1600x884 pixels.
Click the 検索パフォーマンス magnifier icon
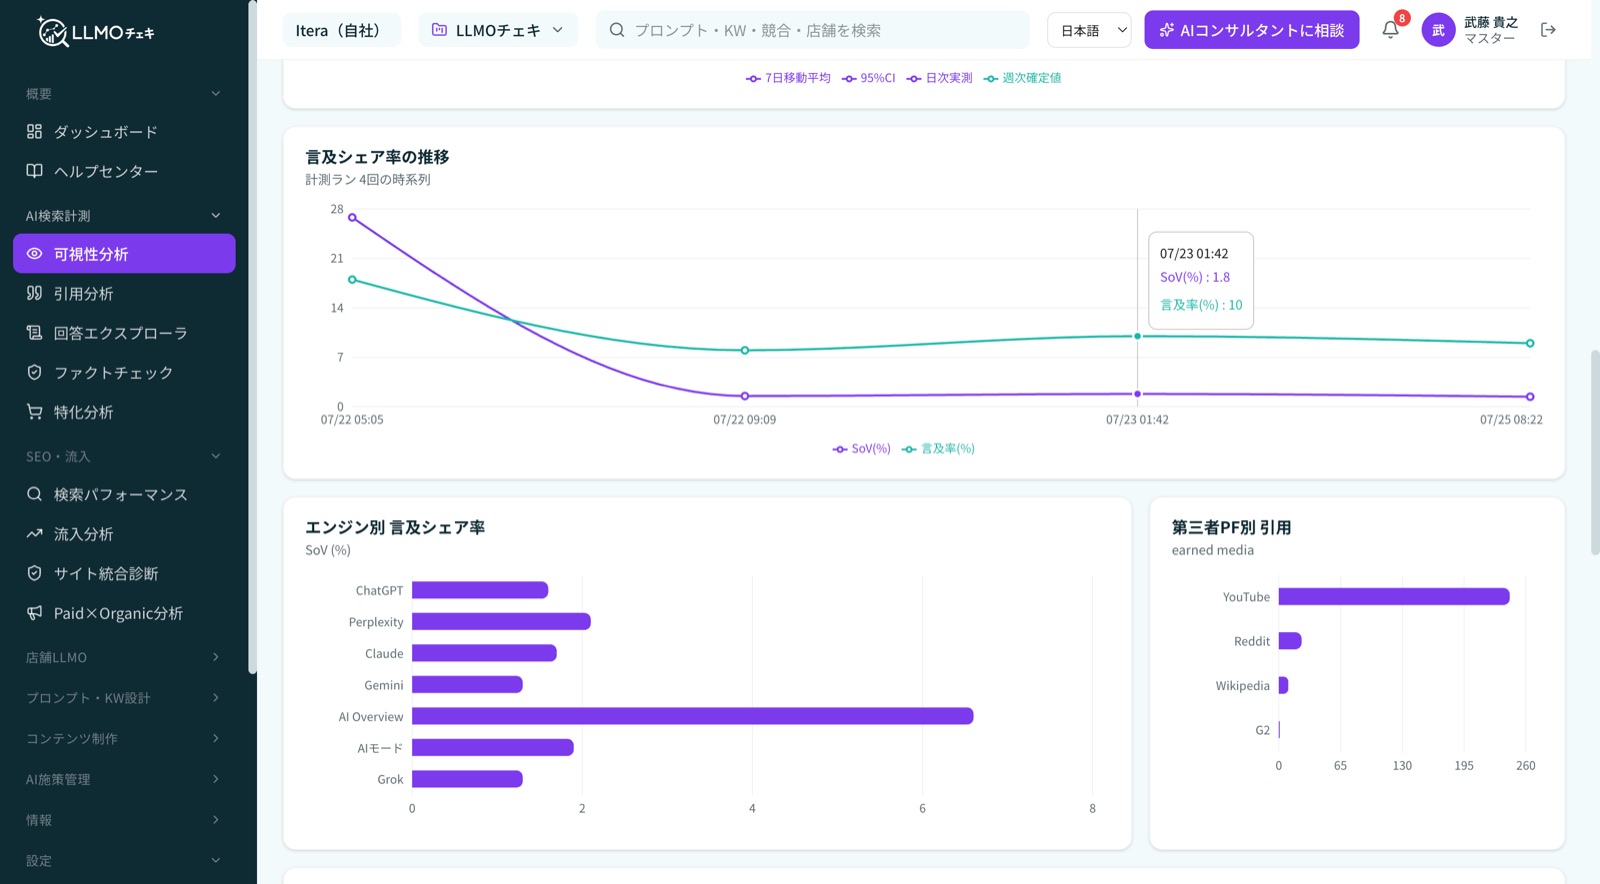(34, 494)
